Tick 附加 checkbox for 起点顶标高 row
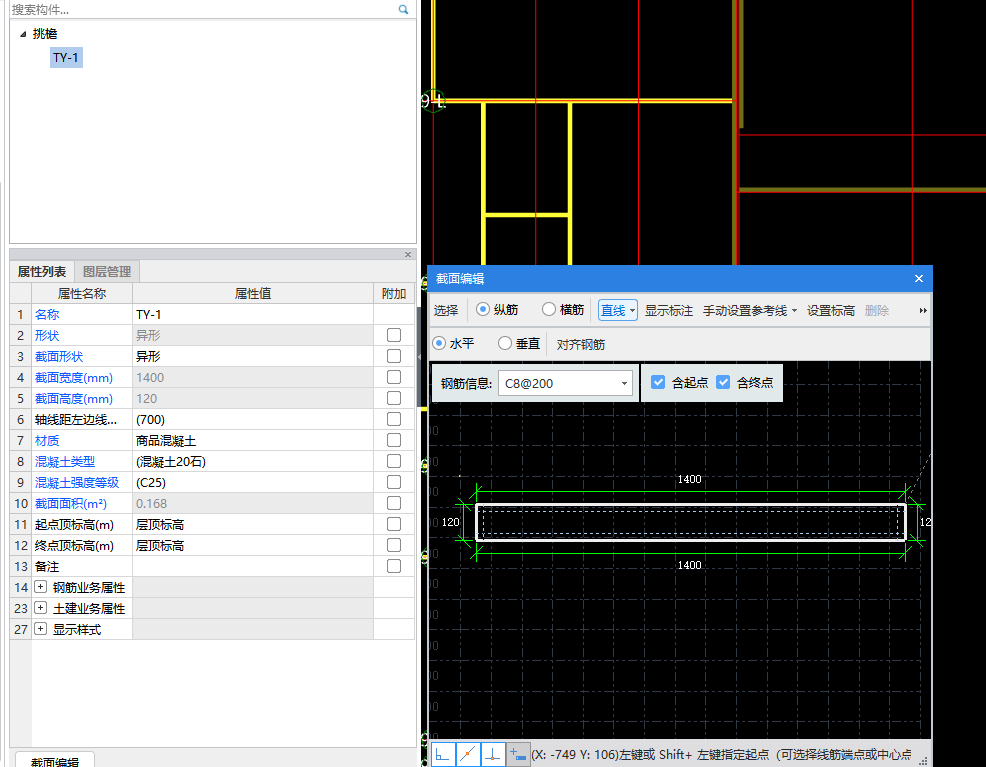This screenshot has height=767, width=986. click(x=394, y=524)
